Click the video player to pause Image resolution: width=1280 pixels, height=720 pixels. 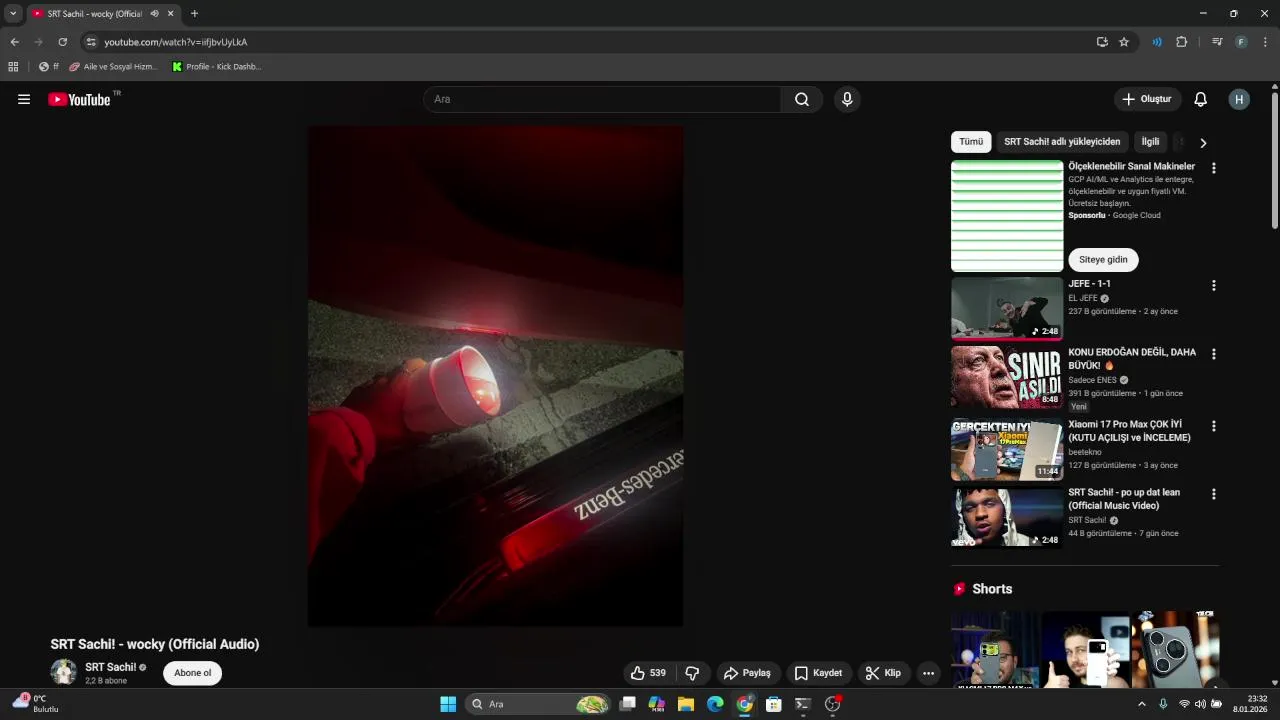495,376
